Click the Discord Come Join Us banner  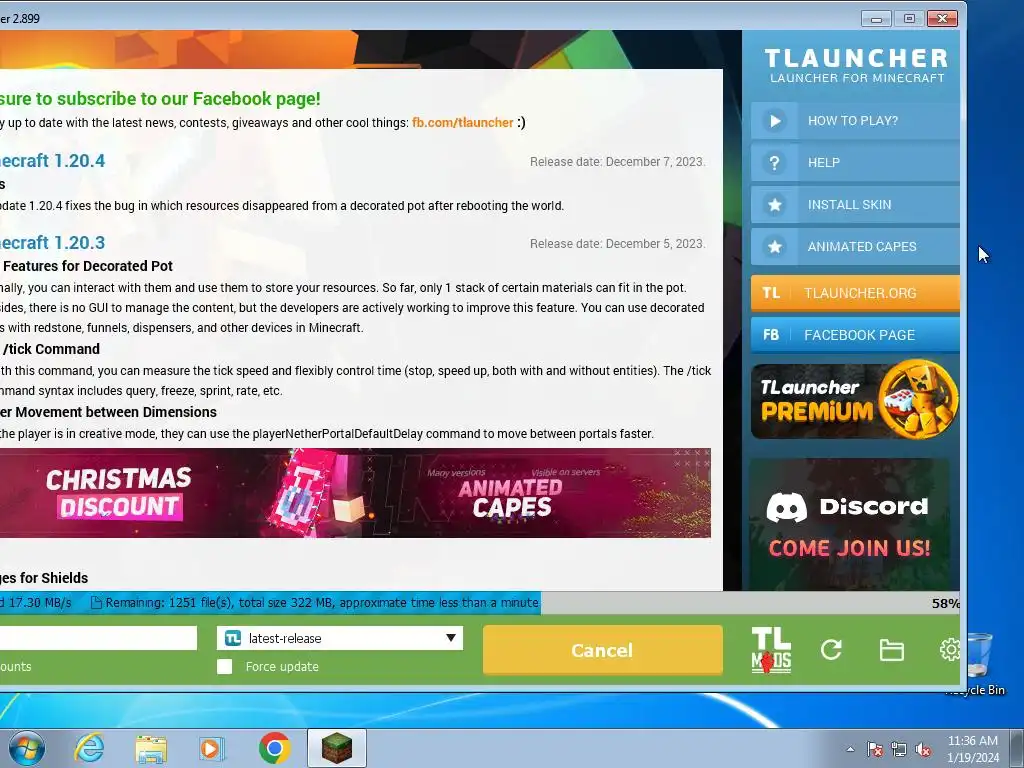point(850,524)
